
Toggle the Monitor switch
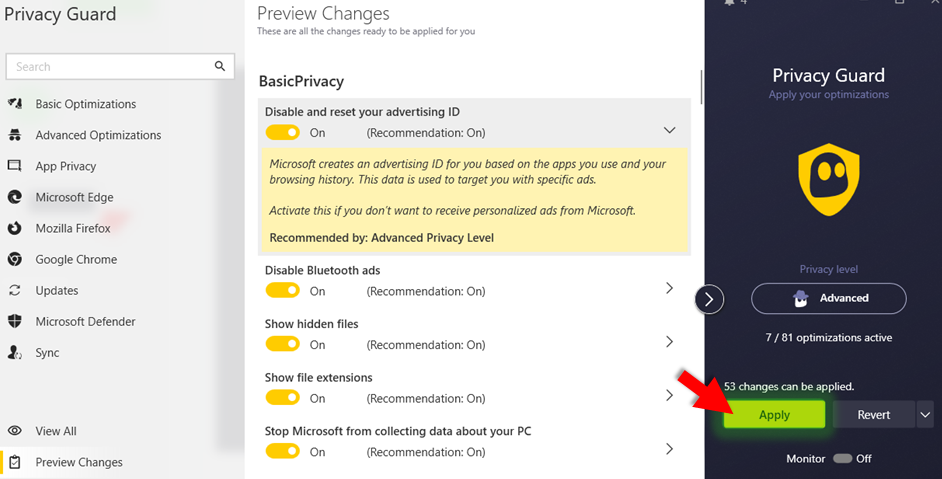[x=842, y=459]
